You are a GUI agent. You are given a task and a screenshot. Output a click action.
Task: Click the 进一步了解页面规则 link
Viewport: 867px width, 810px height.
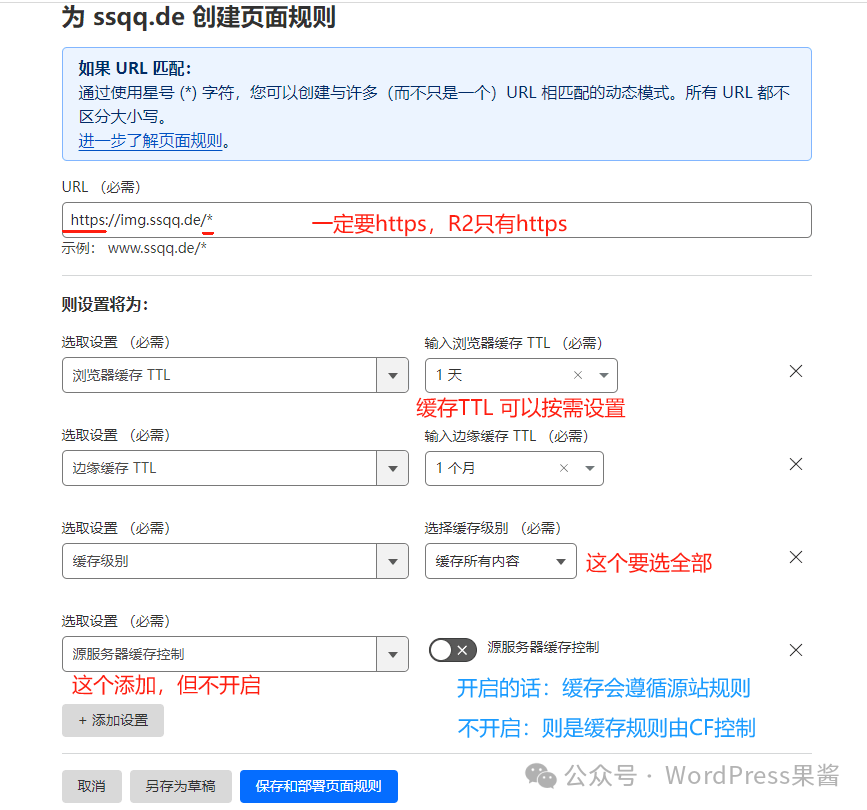click(150, 141)
